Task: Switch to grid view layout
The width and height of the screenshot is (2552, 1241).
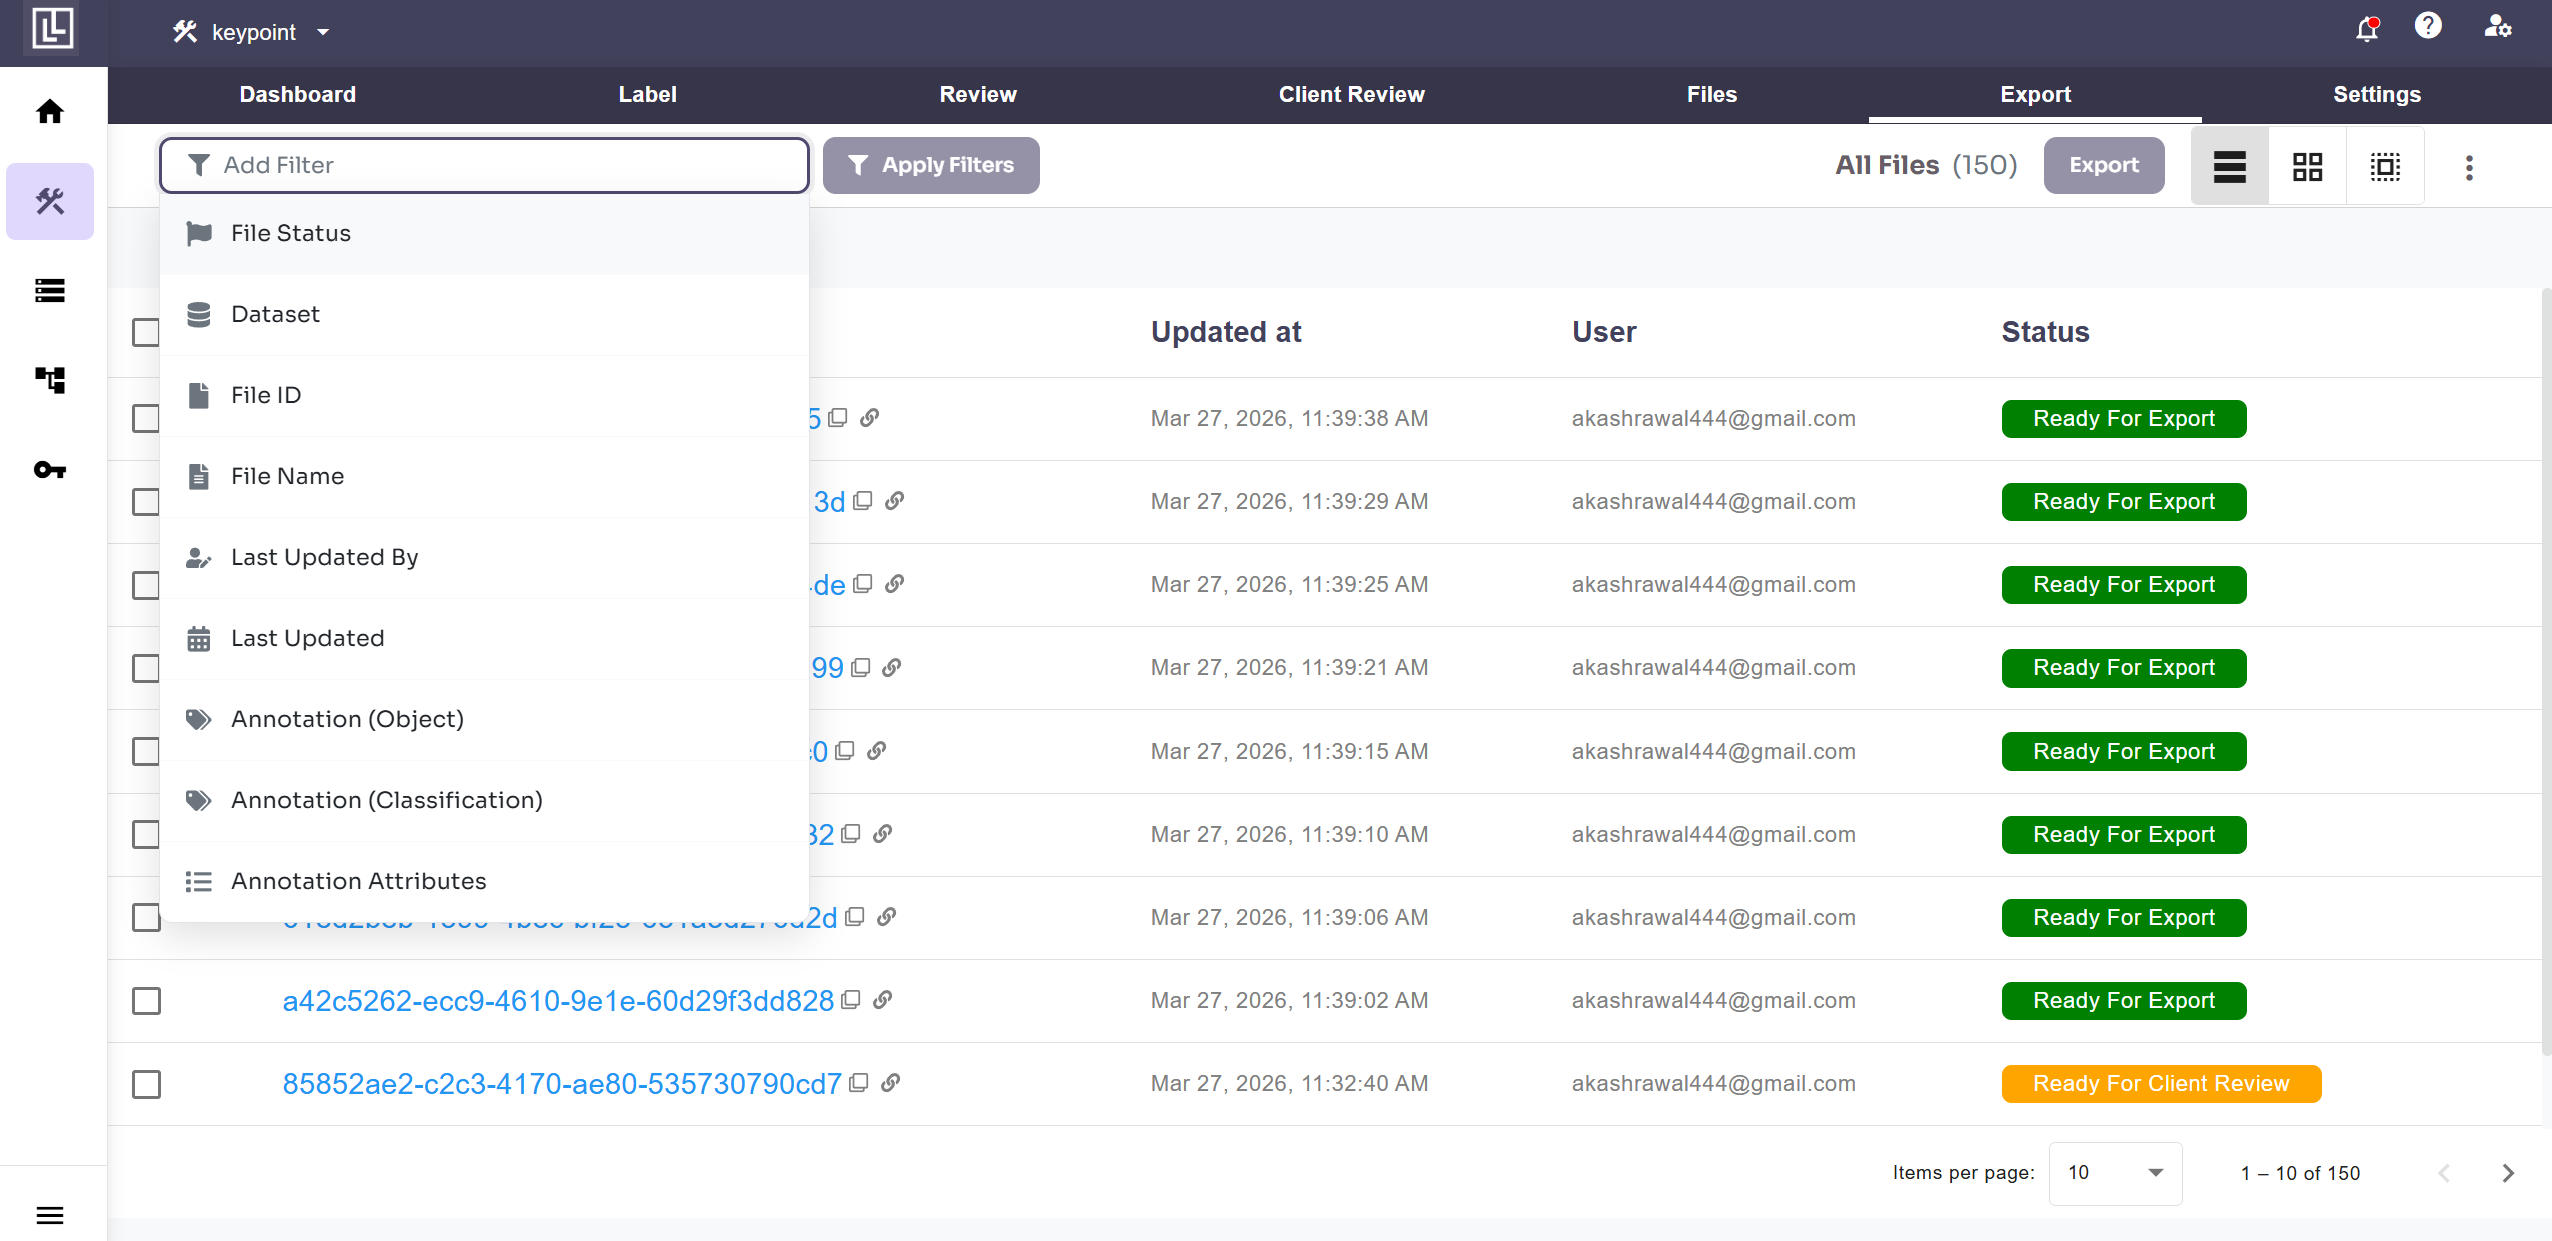Action: point(2307,166)
